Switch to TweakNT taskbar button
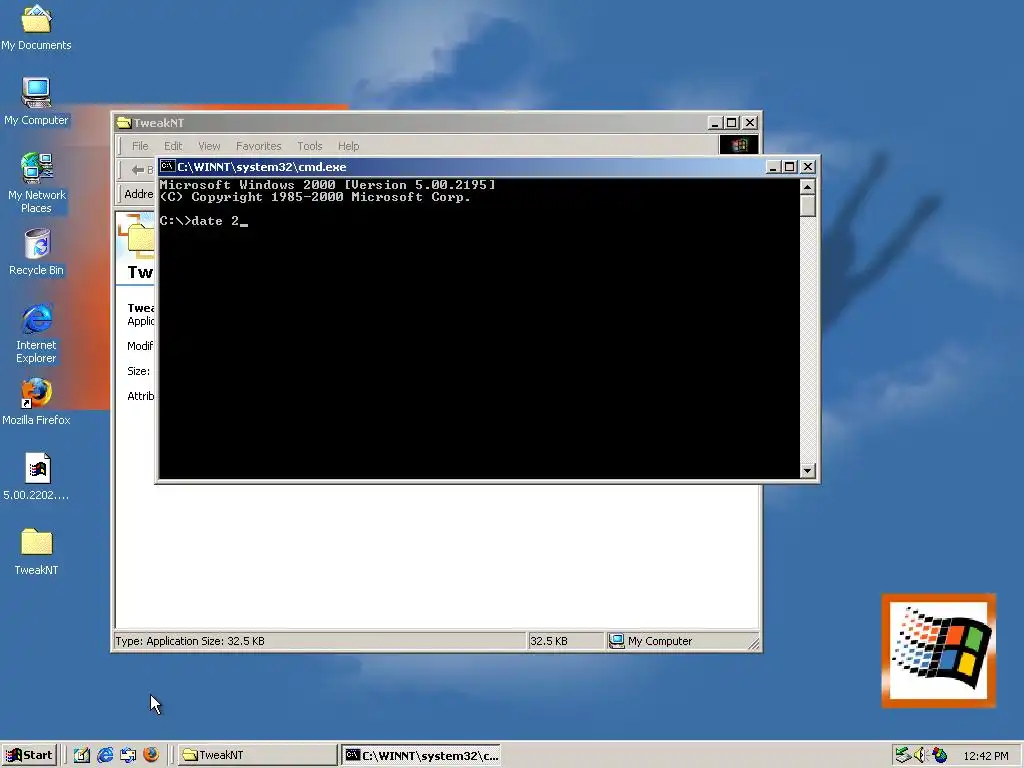This screenshot has height=768, width=1024. click(257, 755)
